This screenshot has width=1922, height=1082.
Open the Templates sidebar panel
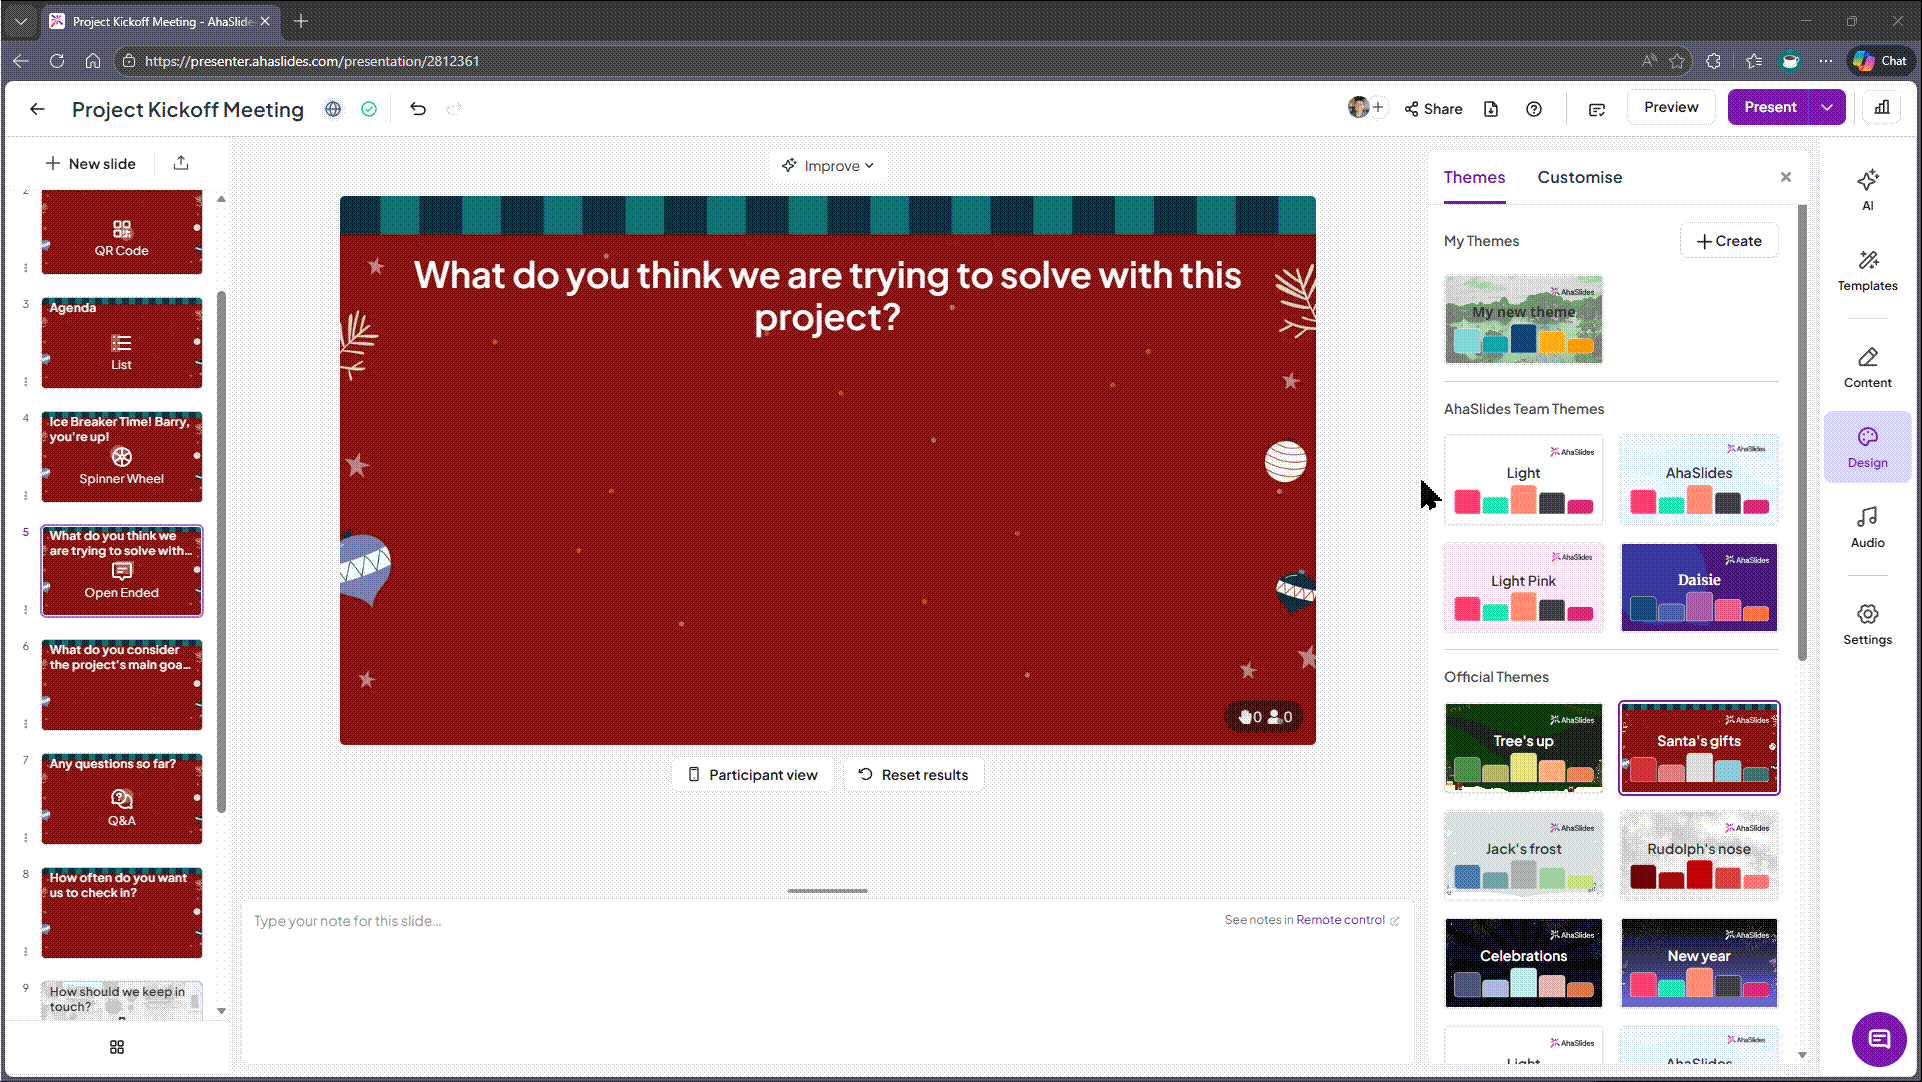click(x=1867, y=270)
